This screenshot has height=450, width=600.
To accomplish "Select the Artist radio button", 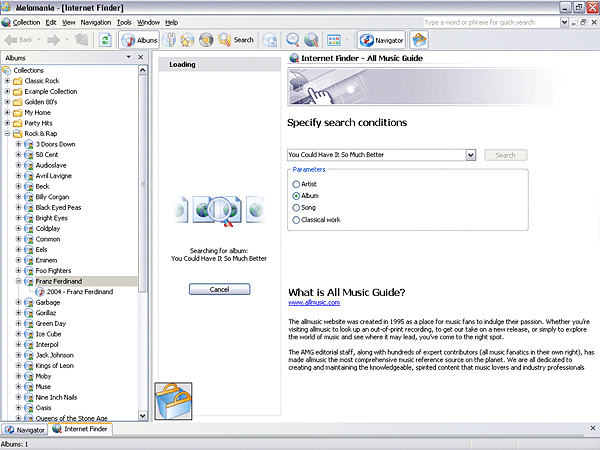I will click(x=296, y=184).
